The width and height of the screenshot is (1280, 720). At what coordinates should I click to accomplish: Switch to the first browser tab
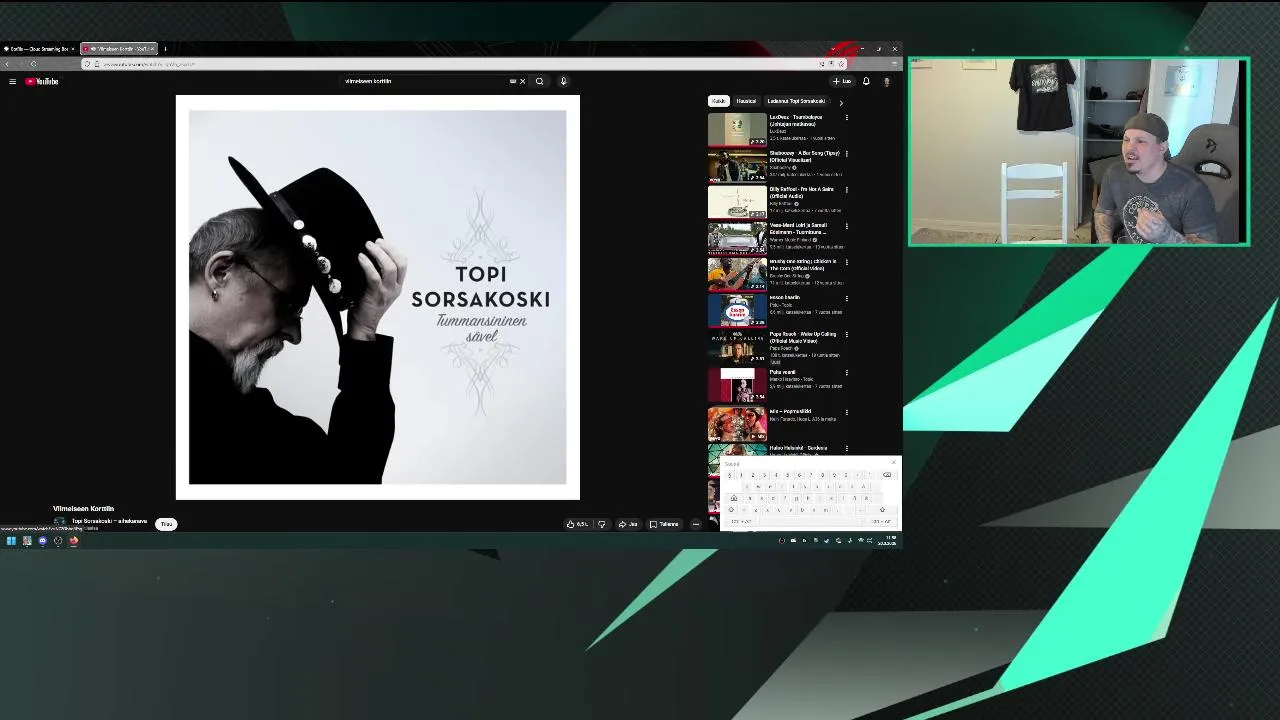40,48
